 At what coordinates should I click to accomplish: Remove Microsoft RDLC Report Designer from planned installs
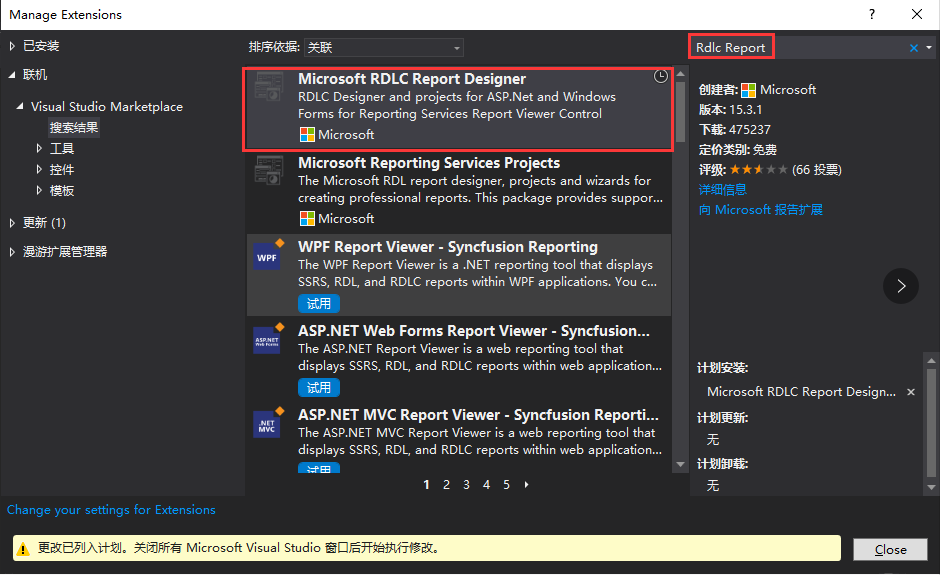pyautogui.click(x=911, y=392)
